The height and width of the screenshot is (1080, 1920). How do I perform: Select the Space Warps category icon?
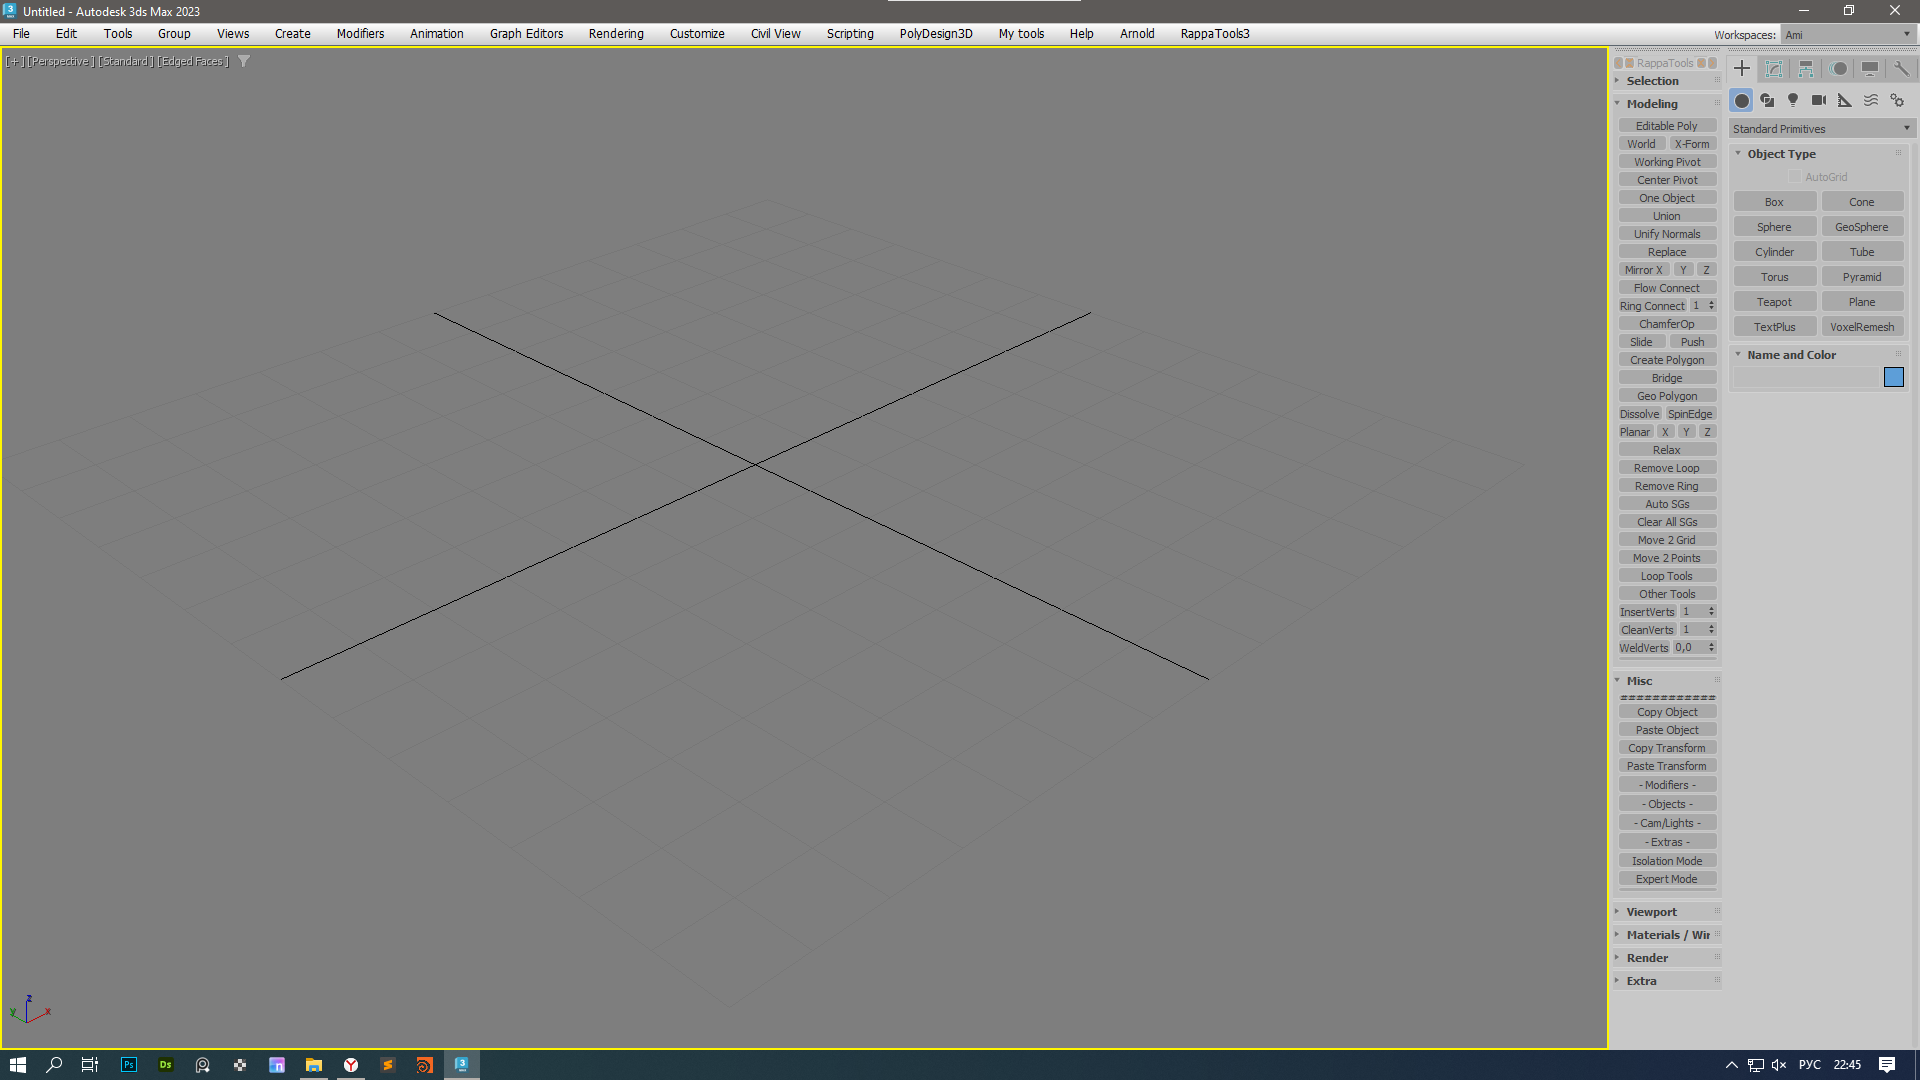[1871, 101]
